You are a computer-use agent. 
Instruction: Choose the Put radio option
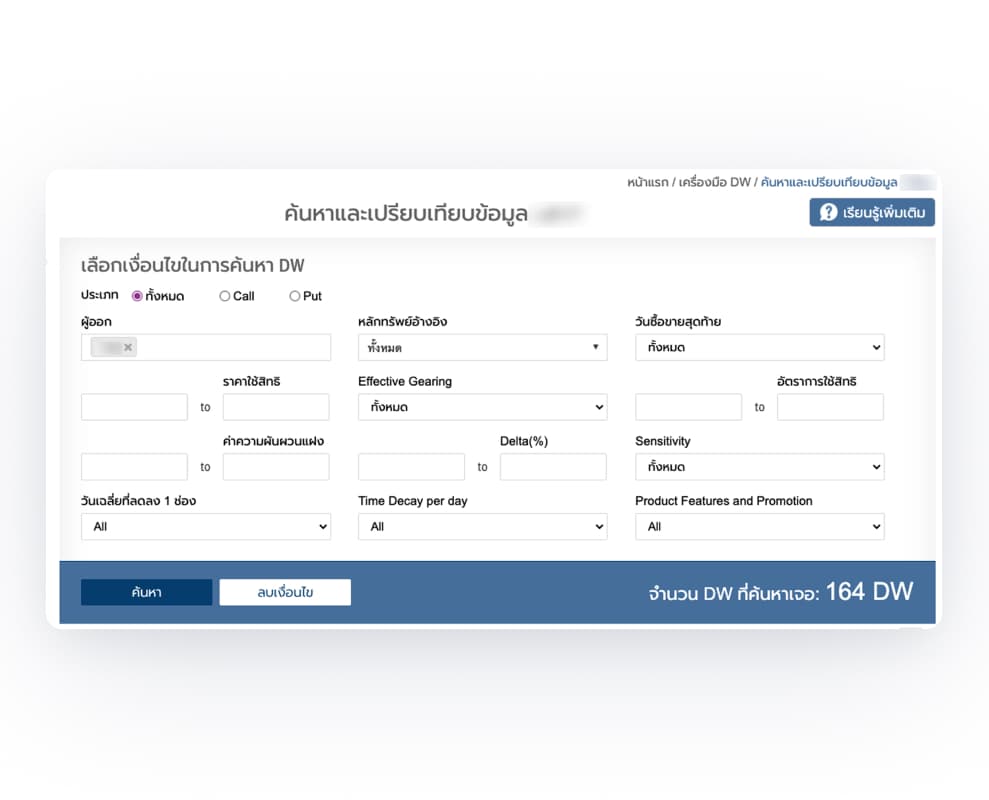295,296
